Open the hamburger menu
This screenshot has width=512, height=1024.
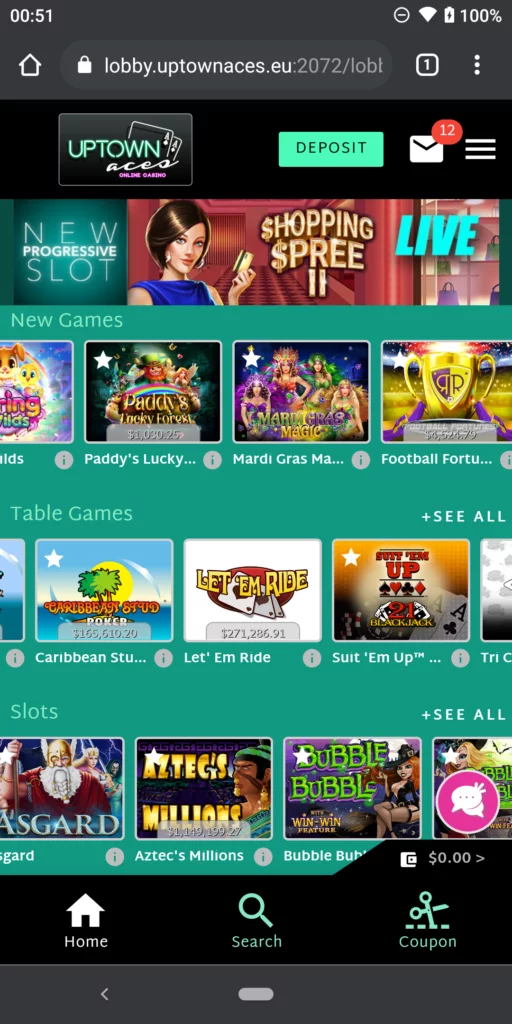coord(480,150)
